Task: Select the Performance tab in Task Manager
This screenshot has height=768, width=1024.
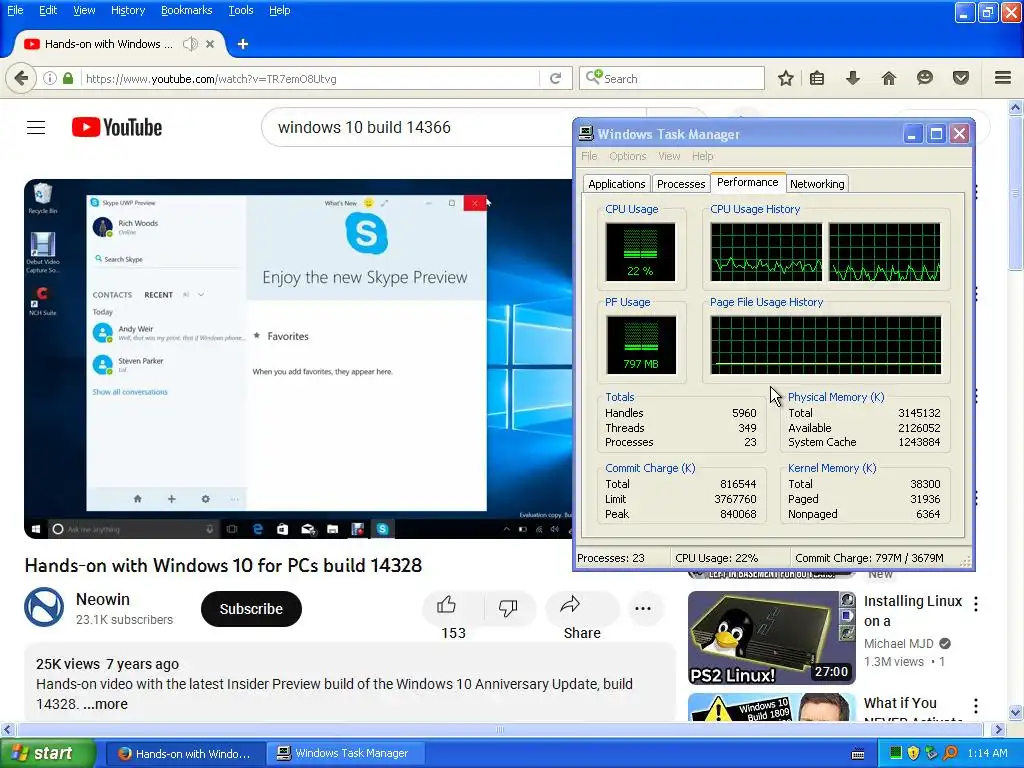Action: [x=748, y=182]
